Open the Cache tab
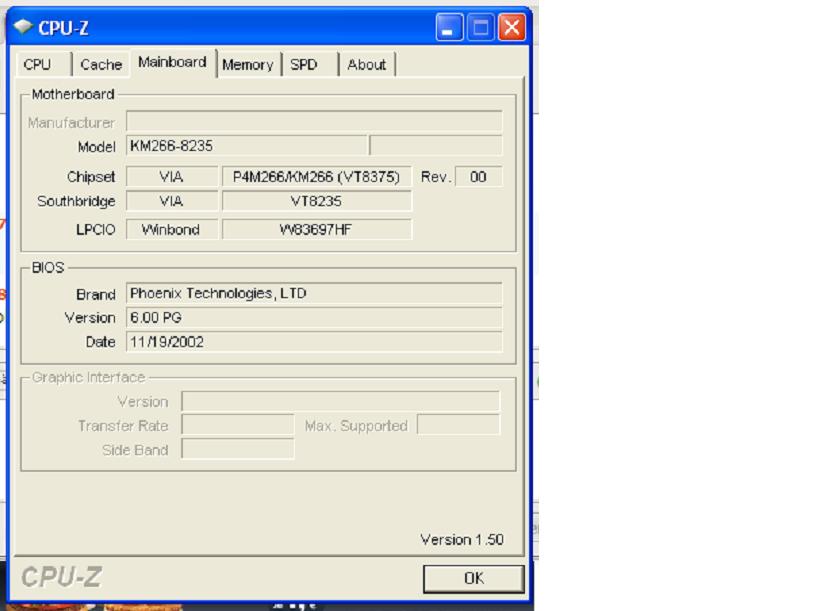 101,65
